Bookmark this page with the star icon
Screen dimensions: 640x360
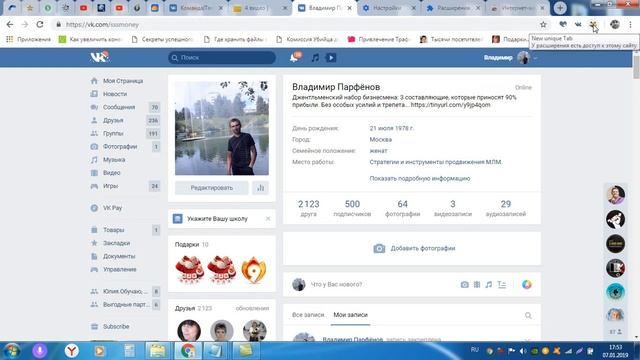(x=543, y=24)
